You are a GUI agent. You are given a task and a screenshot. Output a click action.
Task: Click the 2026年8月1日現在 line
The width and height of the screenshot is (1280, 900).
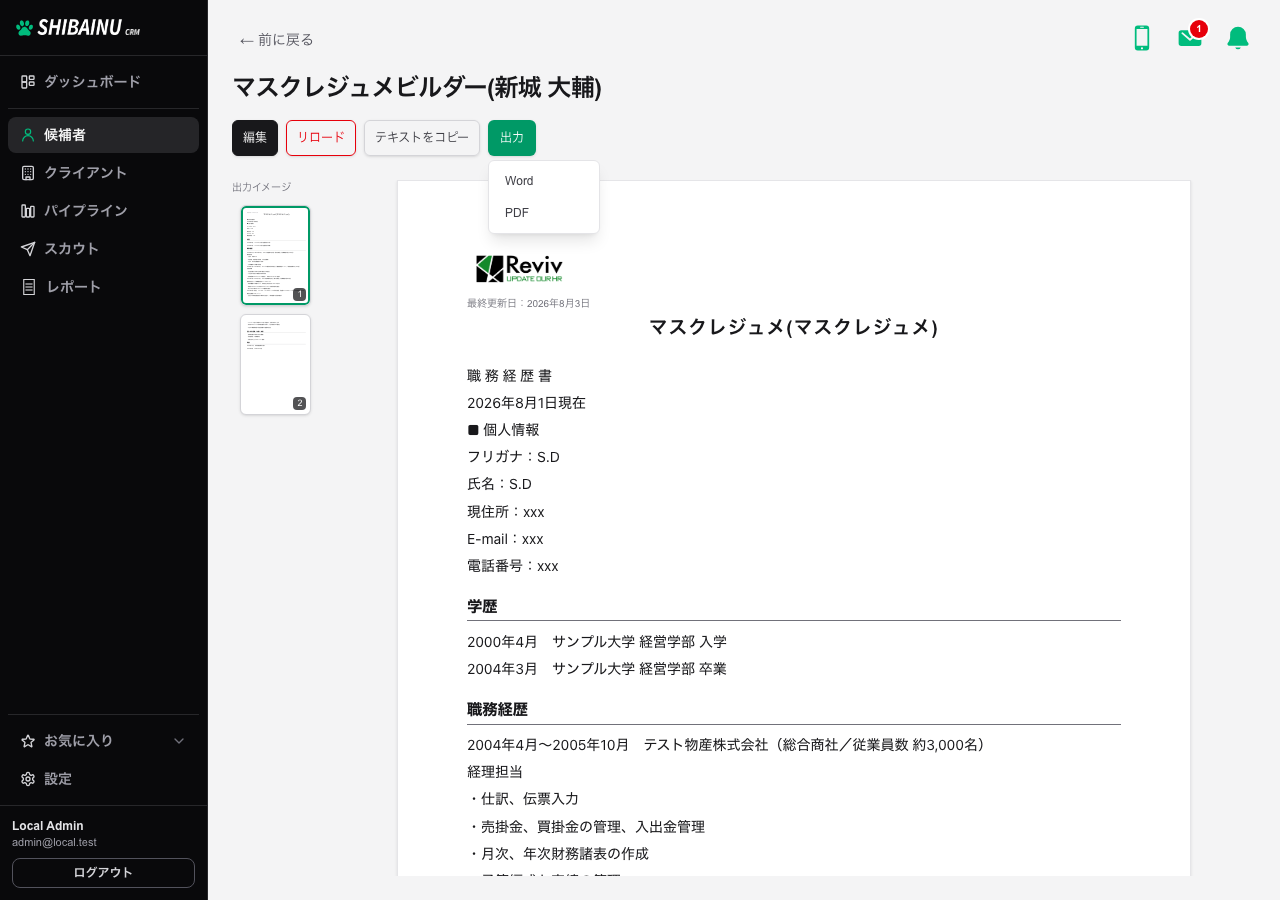(526, 403)
